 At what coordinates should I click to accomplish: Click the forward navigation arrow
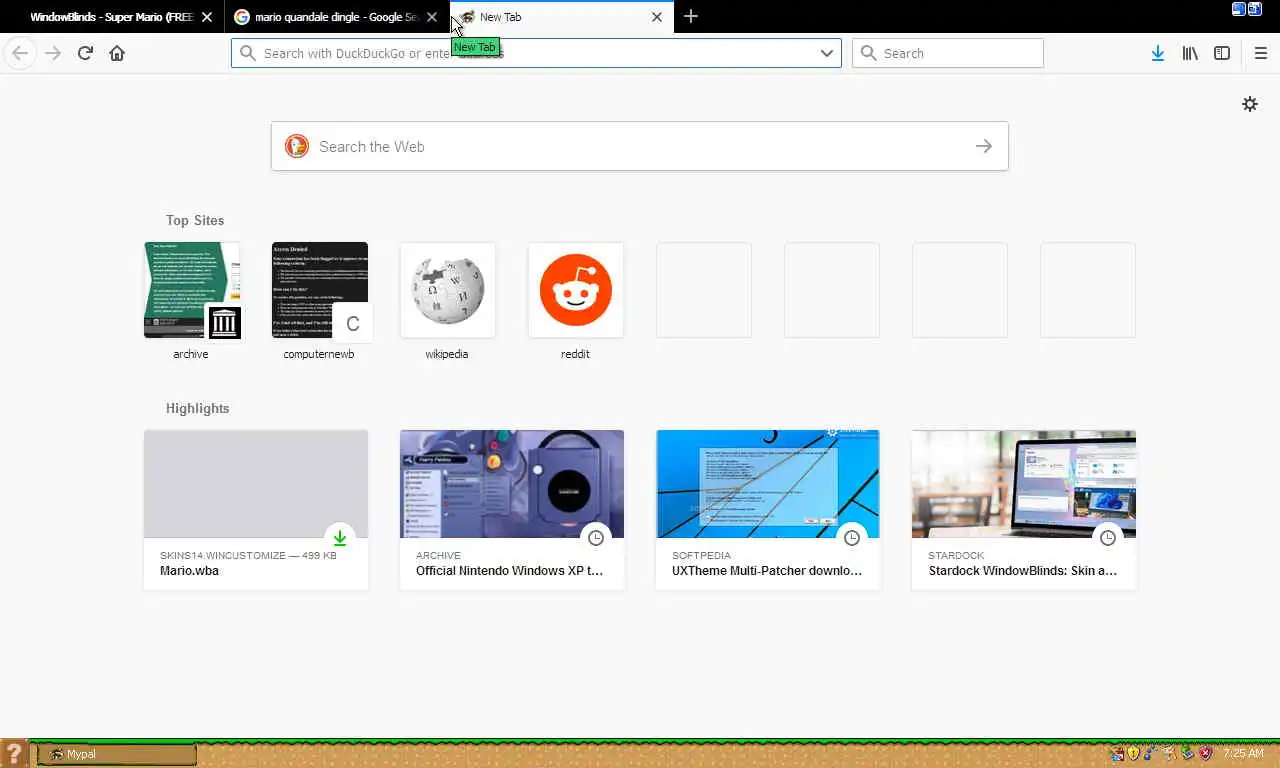[53, 53]
